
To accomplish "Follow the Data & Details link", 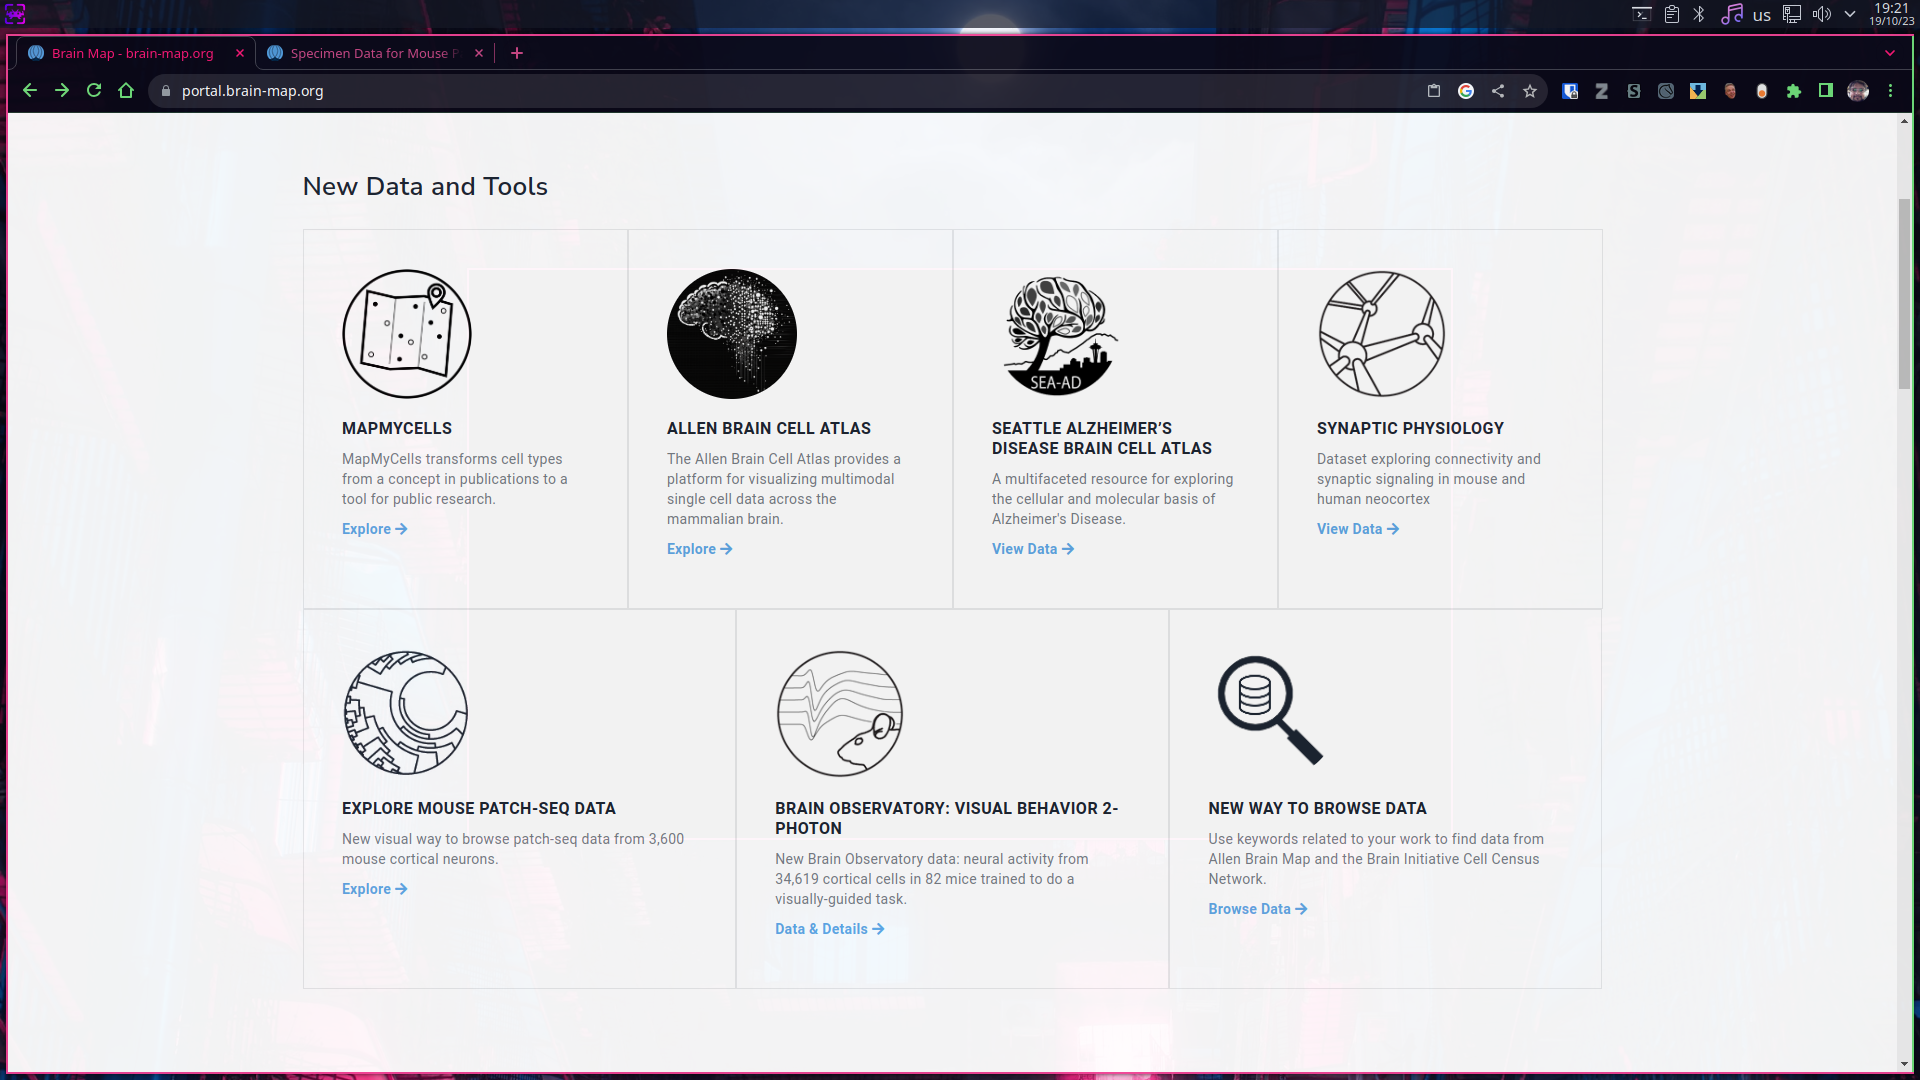I will point(828,929).
